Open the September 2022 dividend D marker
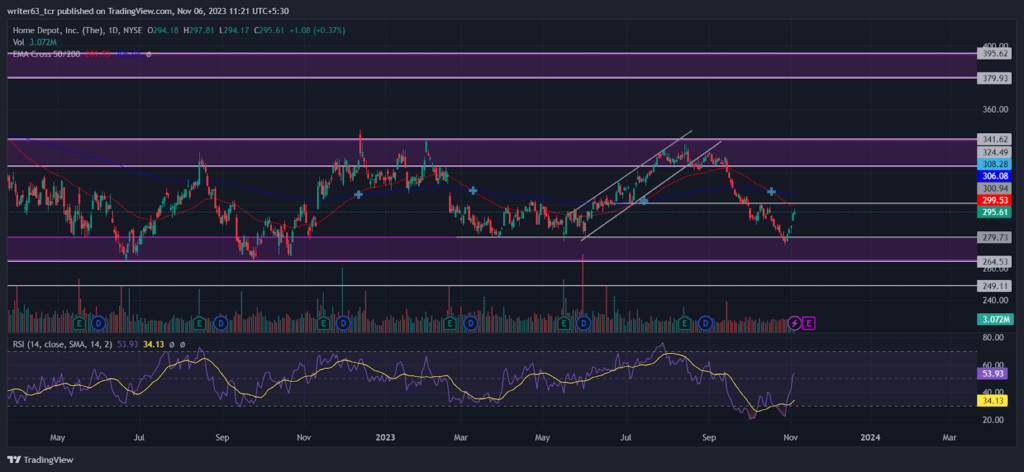This screenshot has height=472, width=1024. click(x=221, y=323)
